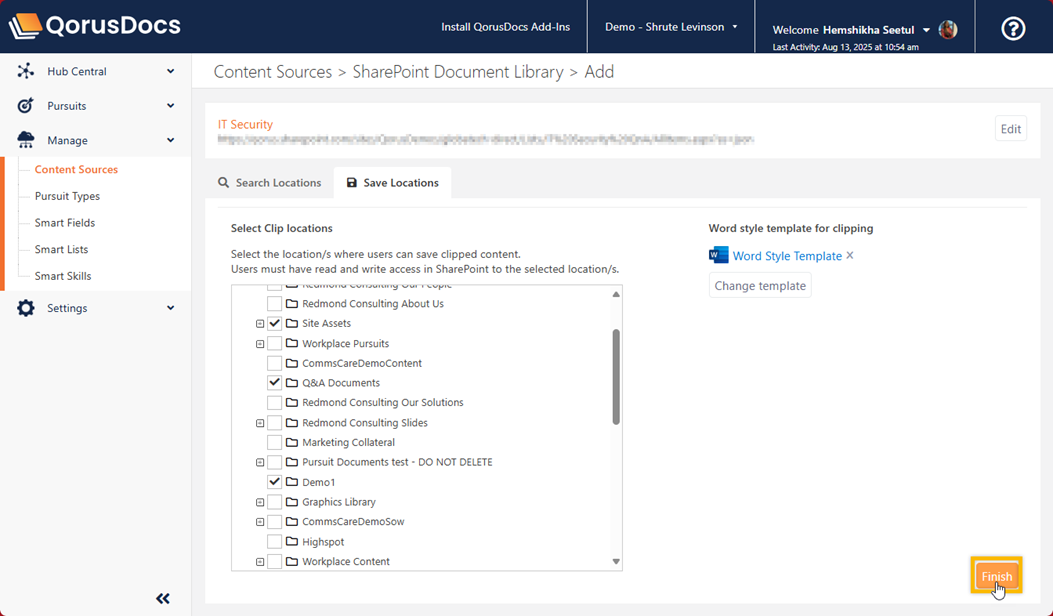1053x616 pixels.
Task: Click the Hub Central network icon
Action: pyautogui.click(x=26, y=72)
